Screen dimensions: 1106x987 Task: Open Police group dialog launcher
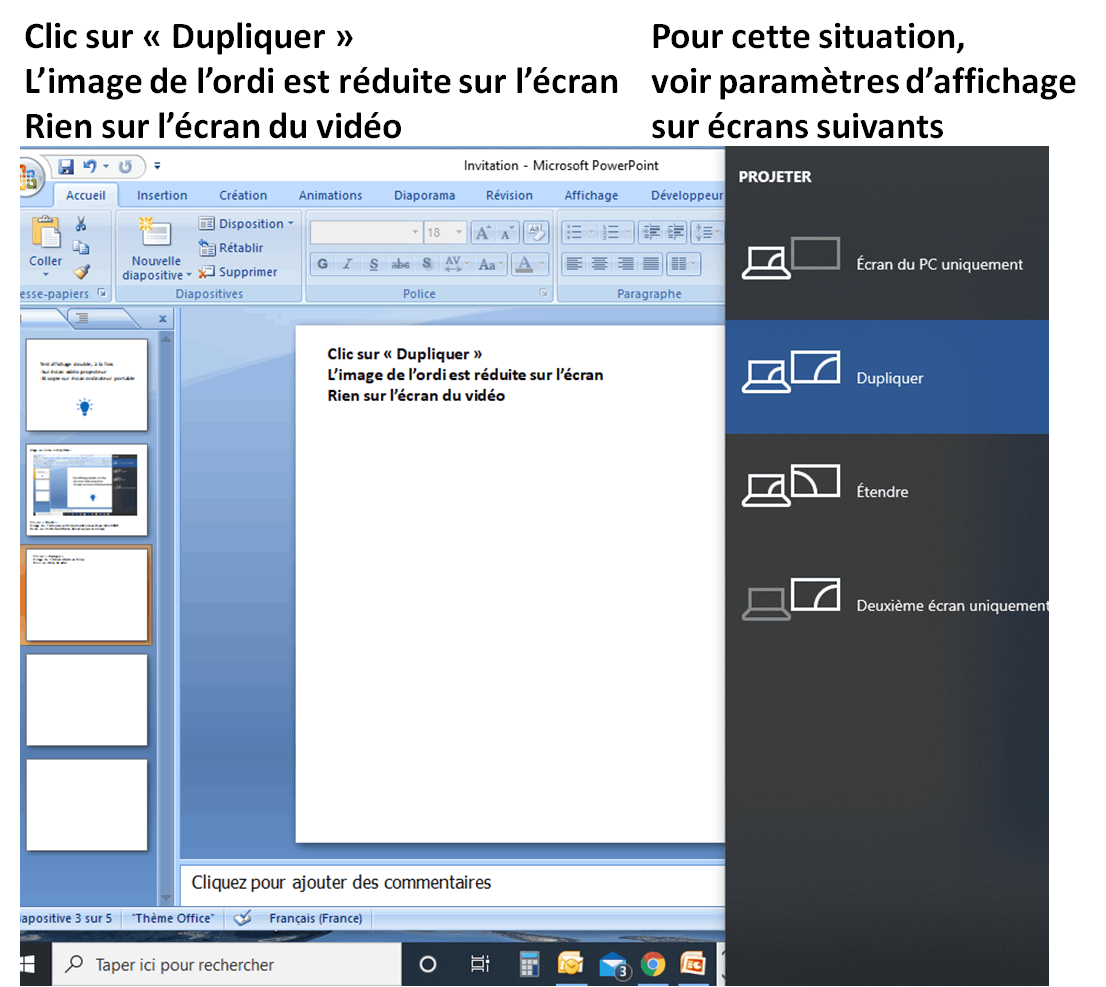(544, 293)
